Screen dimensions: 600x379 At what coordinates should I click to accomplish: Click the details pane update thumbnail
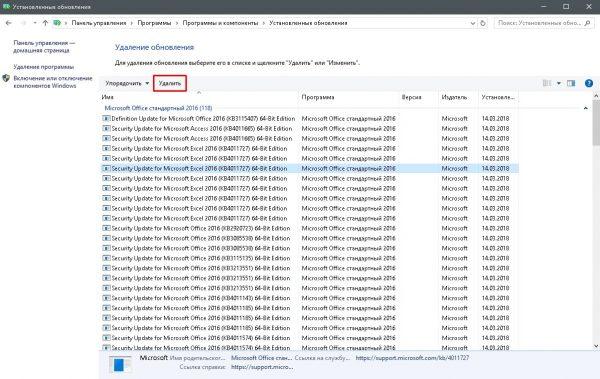119,364
